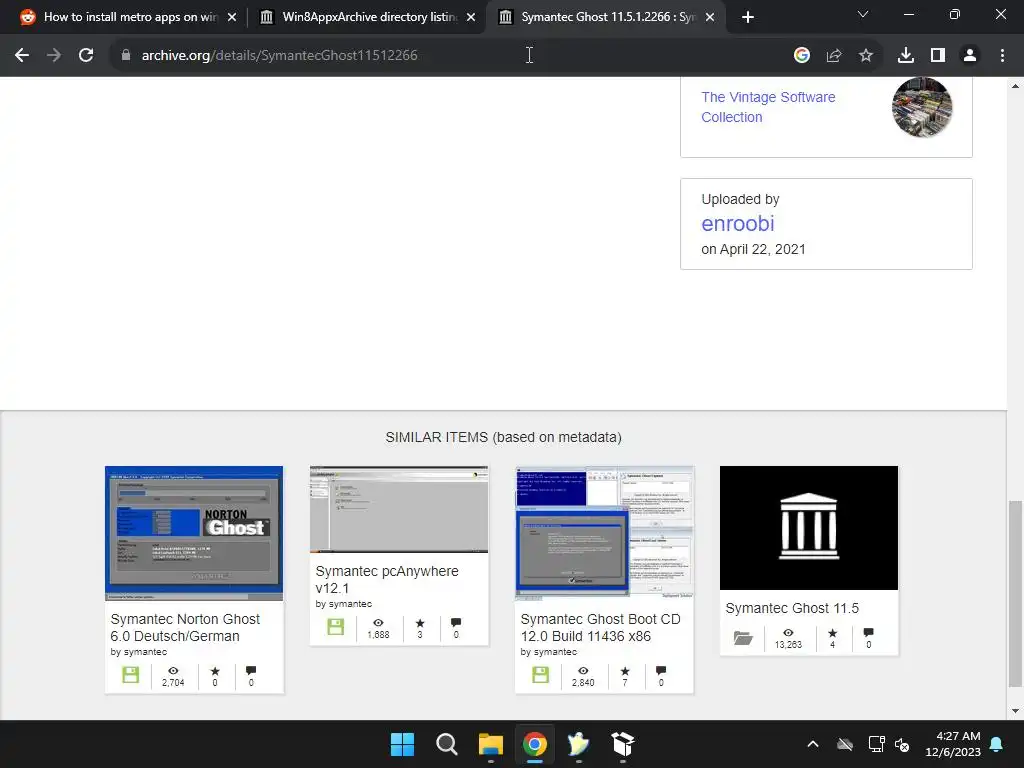Open the Google icon in address bar
Screen dimensions: 1024x768
coord(802,56)
